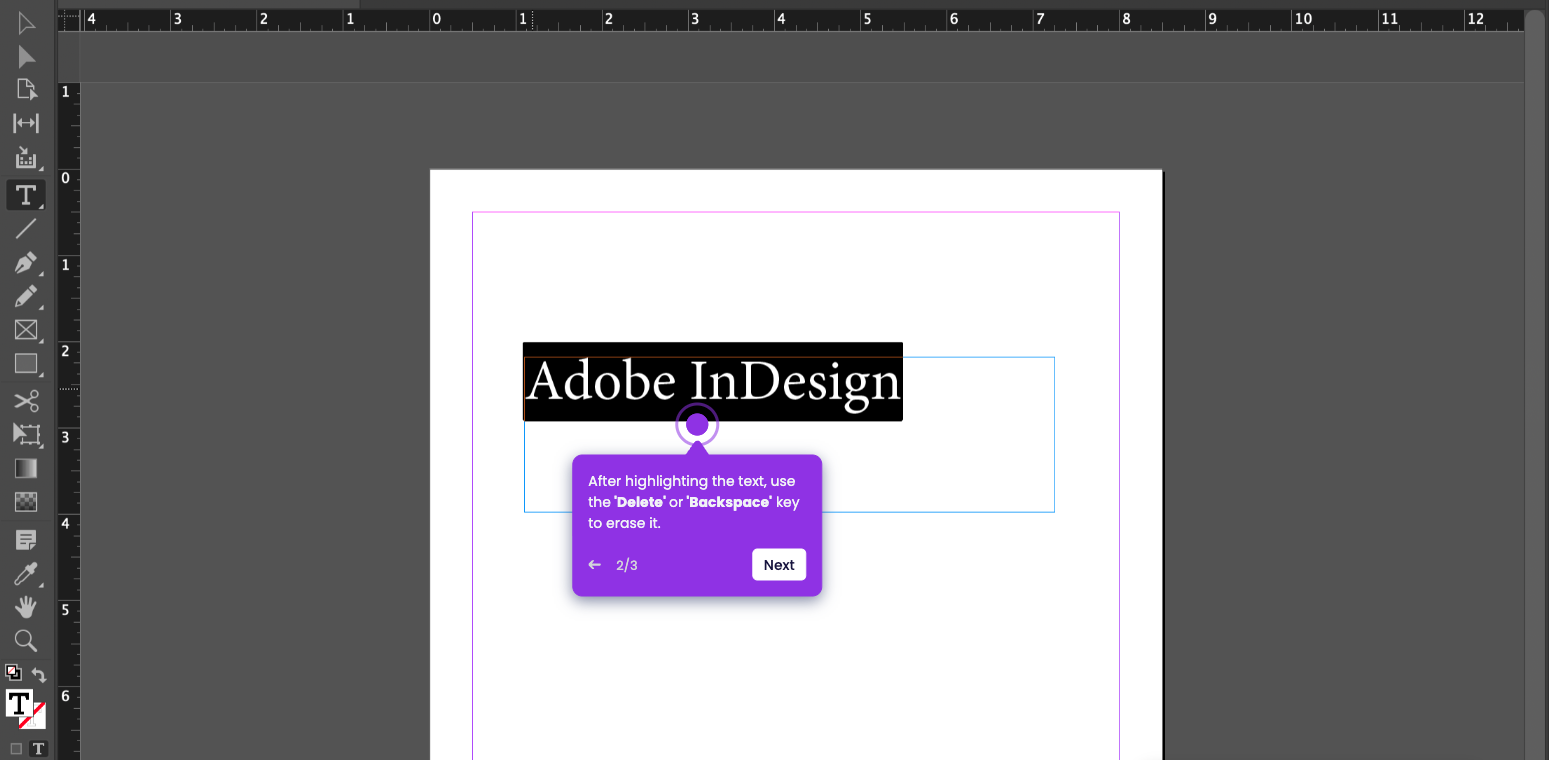This screenshot has width=1549, height=760.
Task: Activate the Hand tool
Action: tap(26, 607)
